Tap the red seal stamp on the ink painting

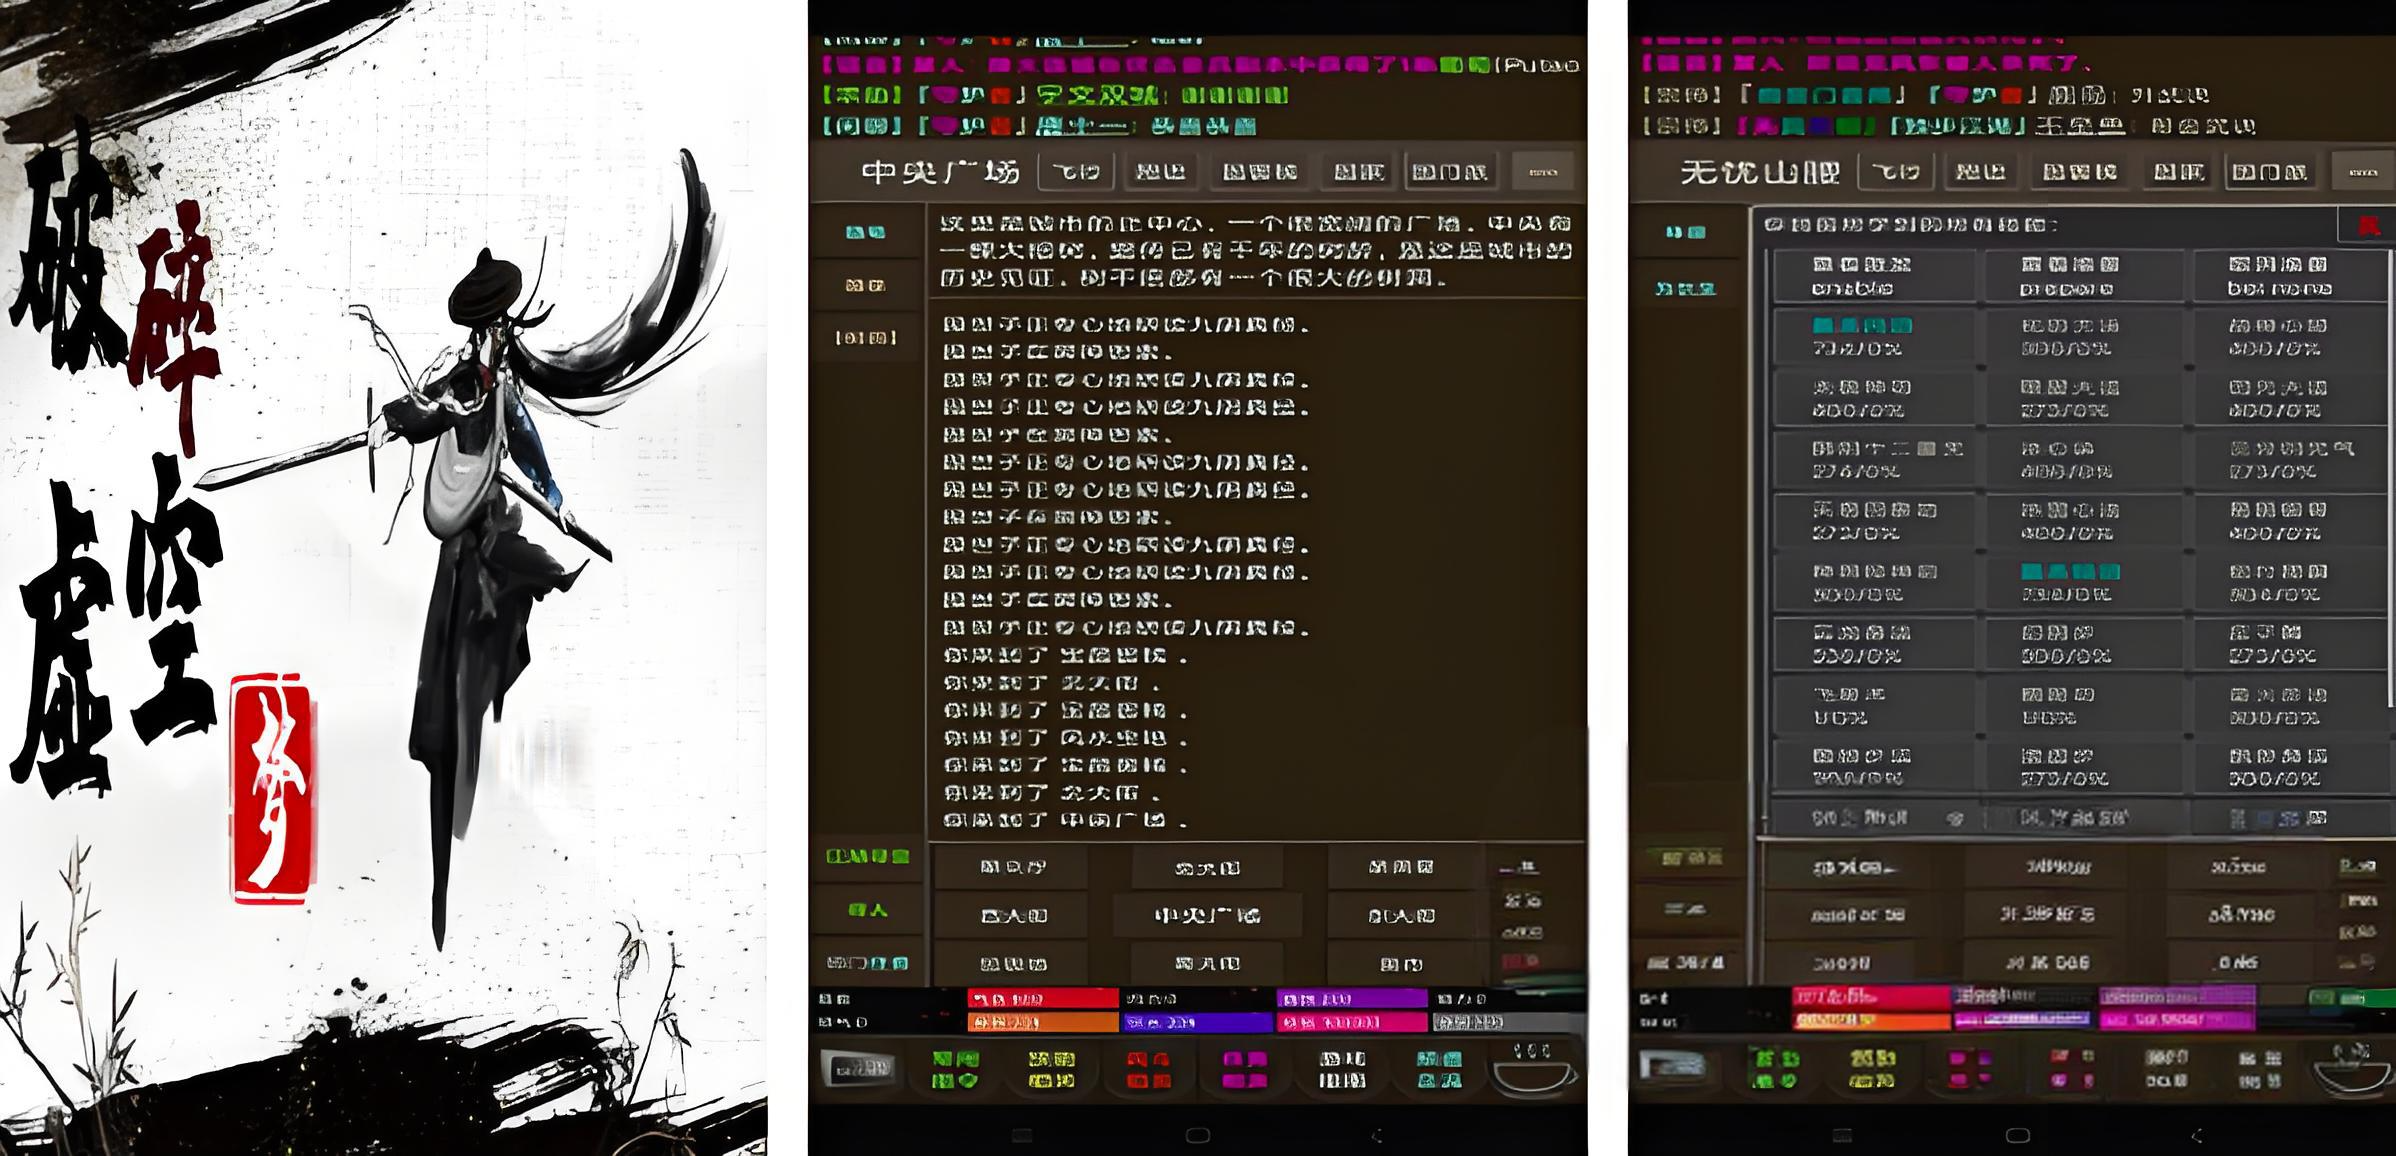(x=273, y=790)
